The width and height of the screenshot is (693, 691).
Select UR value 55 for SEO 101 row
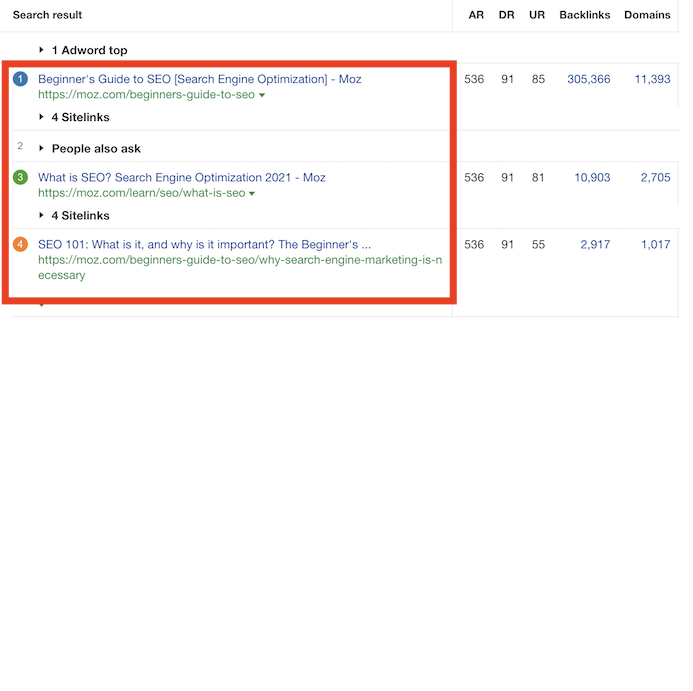click(538, 244)
